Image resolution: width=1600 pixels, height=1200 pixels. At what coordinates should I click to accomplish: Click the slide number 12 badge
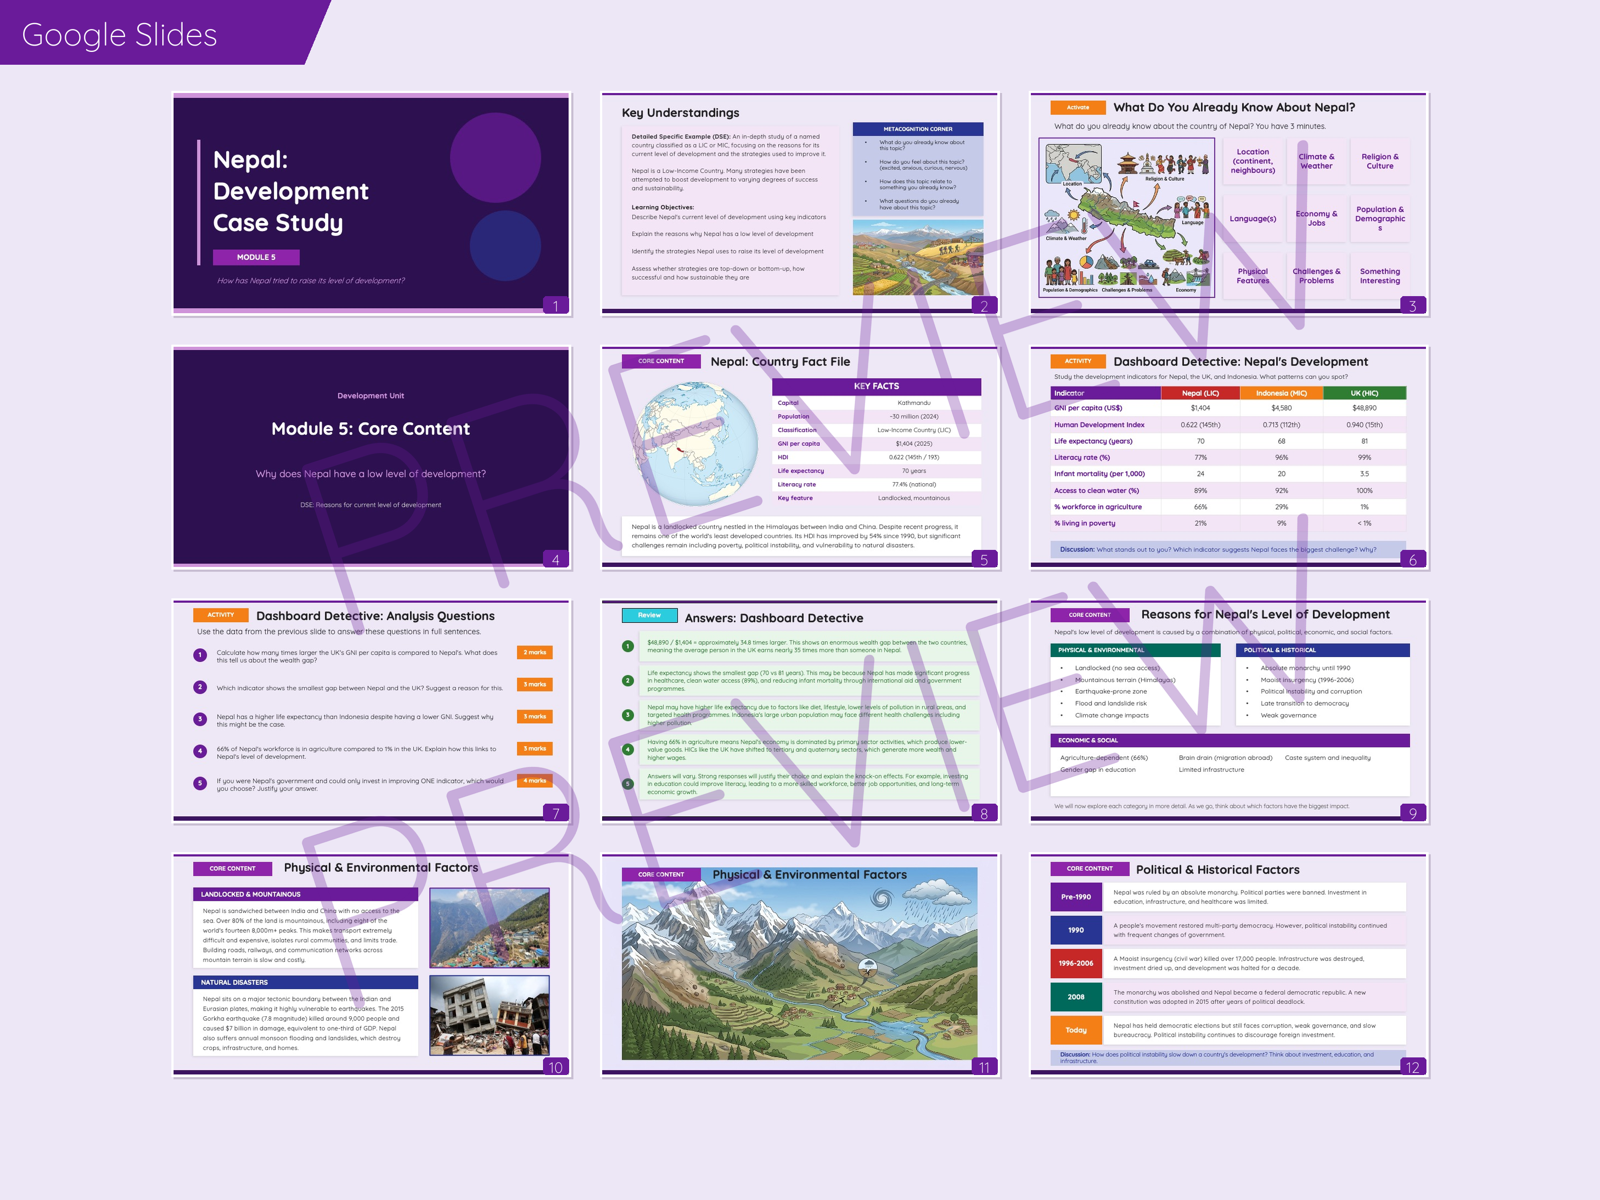pyautogui.click(x=1412, y=1067)
